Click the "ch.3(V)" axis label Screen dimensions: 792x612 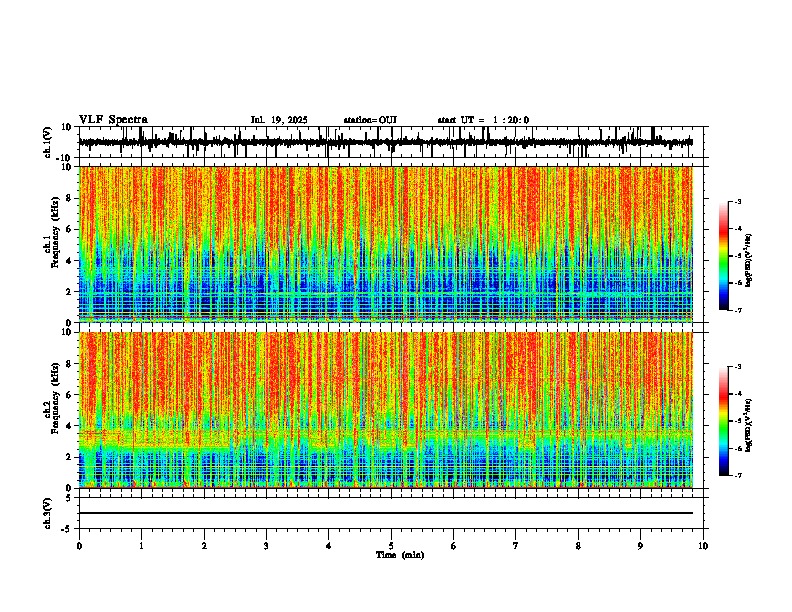[x=48, y=513]
